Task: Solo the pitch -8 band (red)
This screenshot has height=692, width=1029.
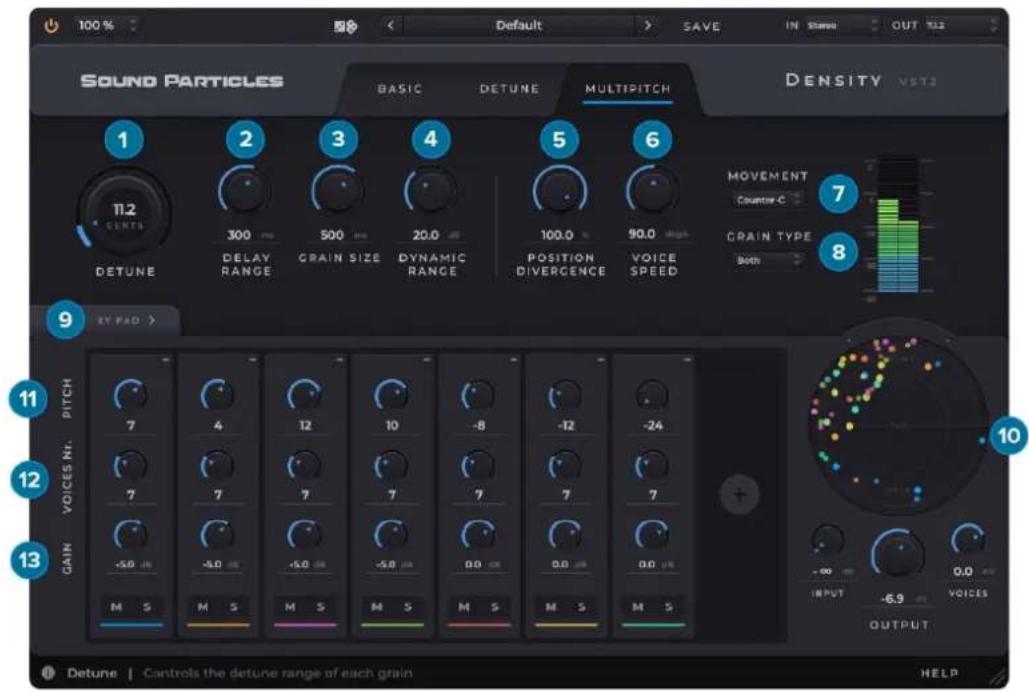Action: coord(495,607)
